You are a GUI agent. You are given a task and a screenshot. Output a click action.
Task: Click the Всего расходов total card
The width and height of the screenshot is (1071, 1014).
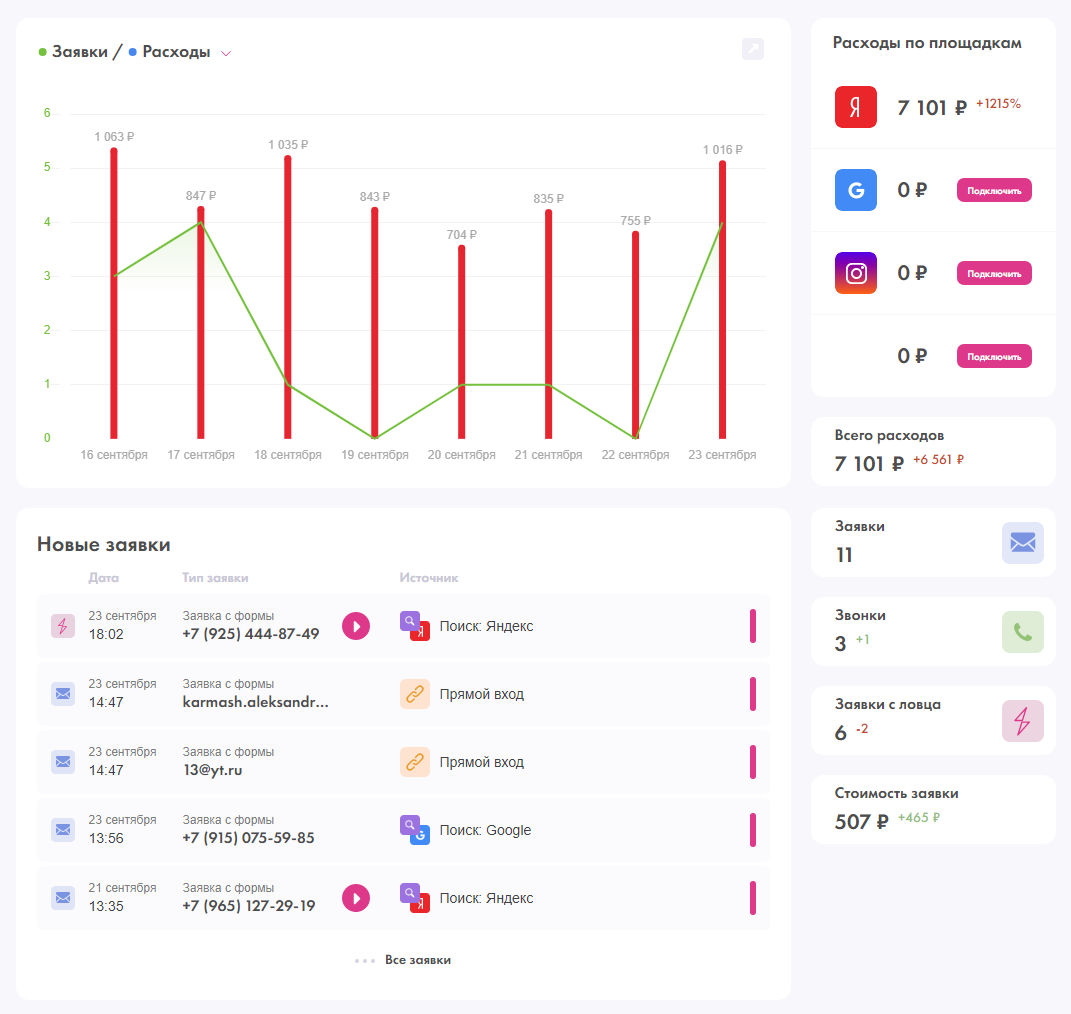click(x=933, y=451)
